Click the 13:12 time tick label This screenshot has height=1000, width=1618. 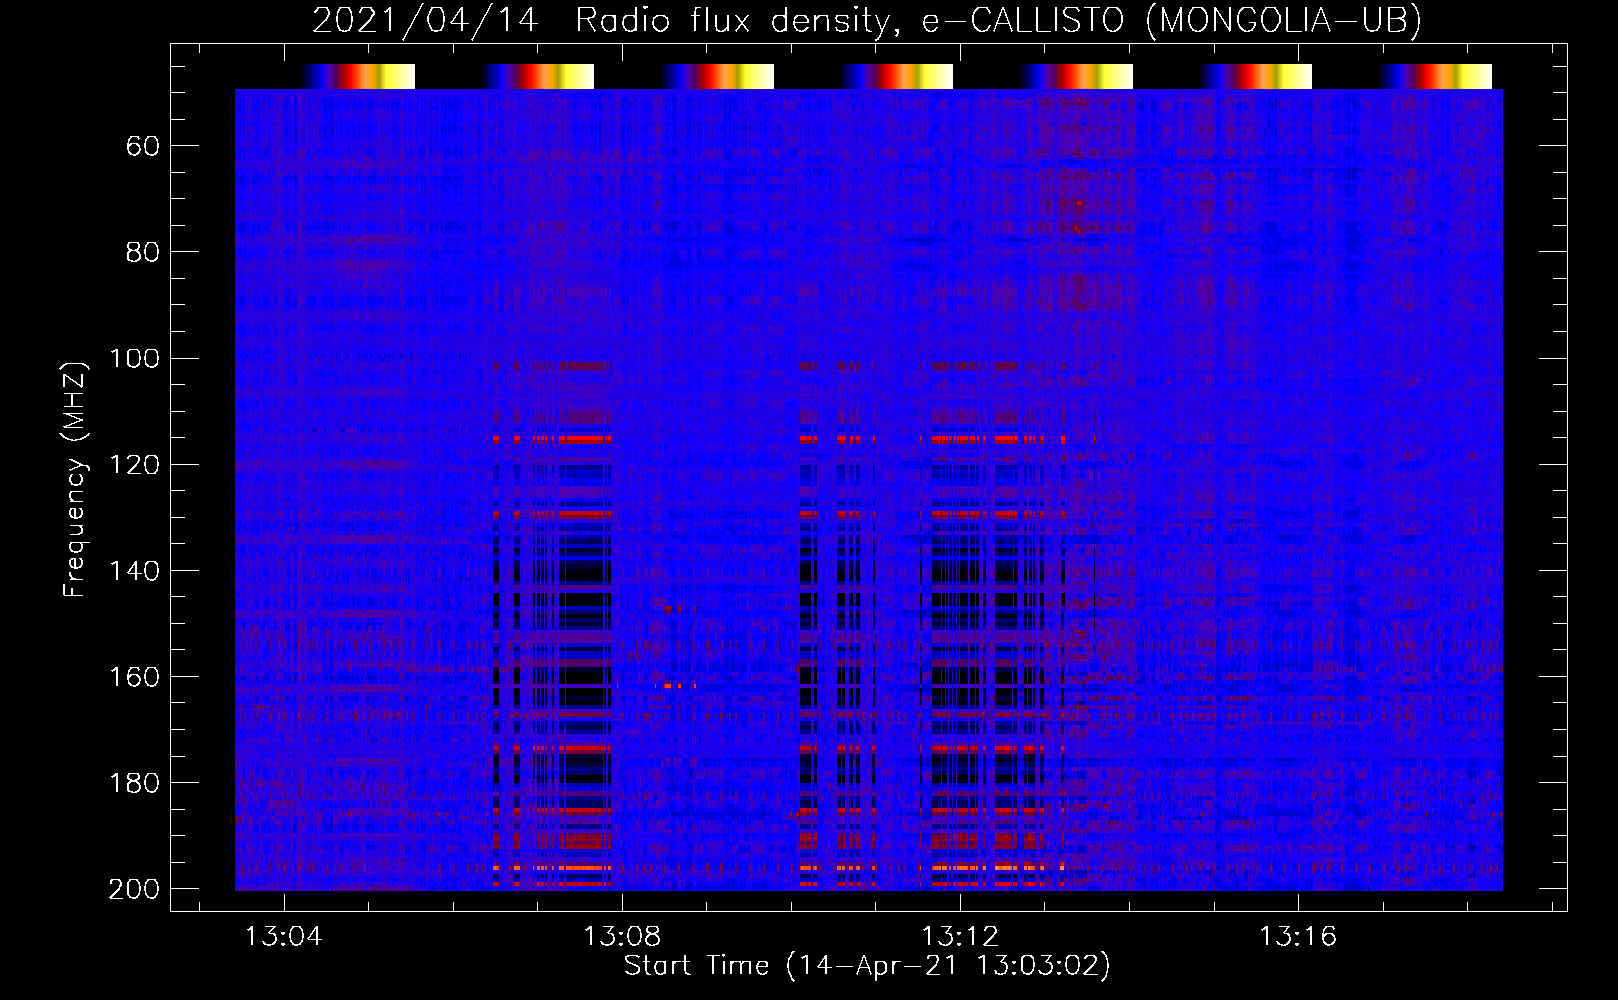click(x=960, y=937)
